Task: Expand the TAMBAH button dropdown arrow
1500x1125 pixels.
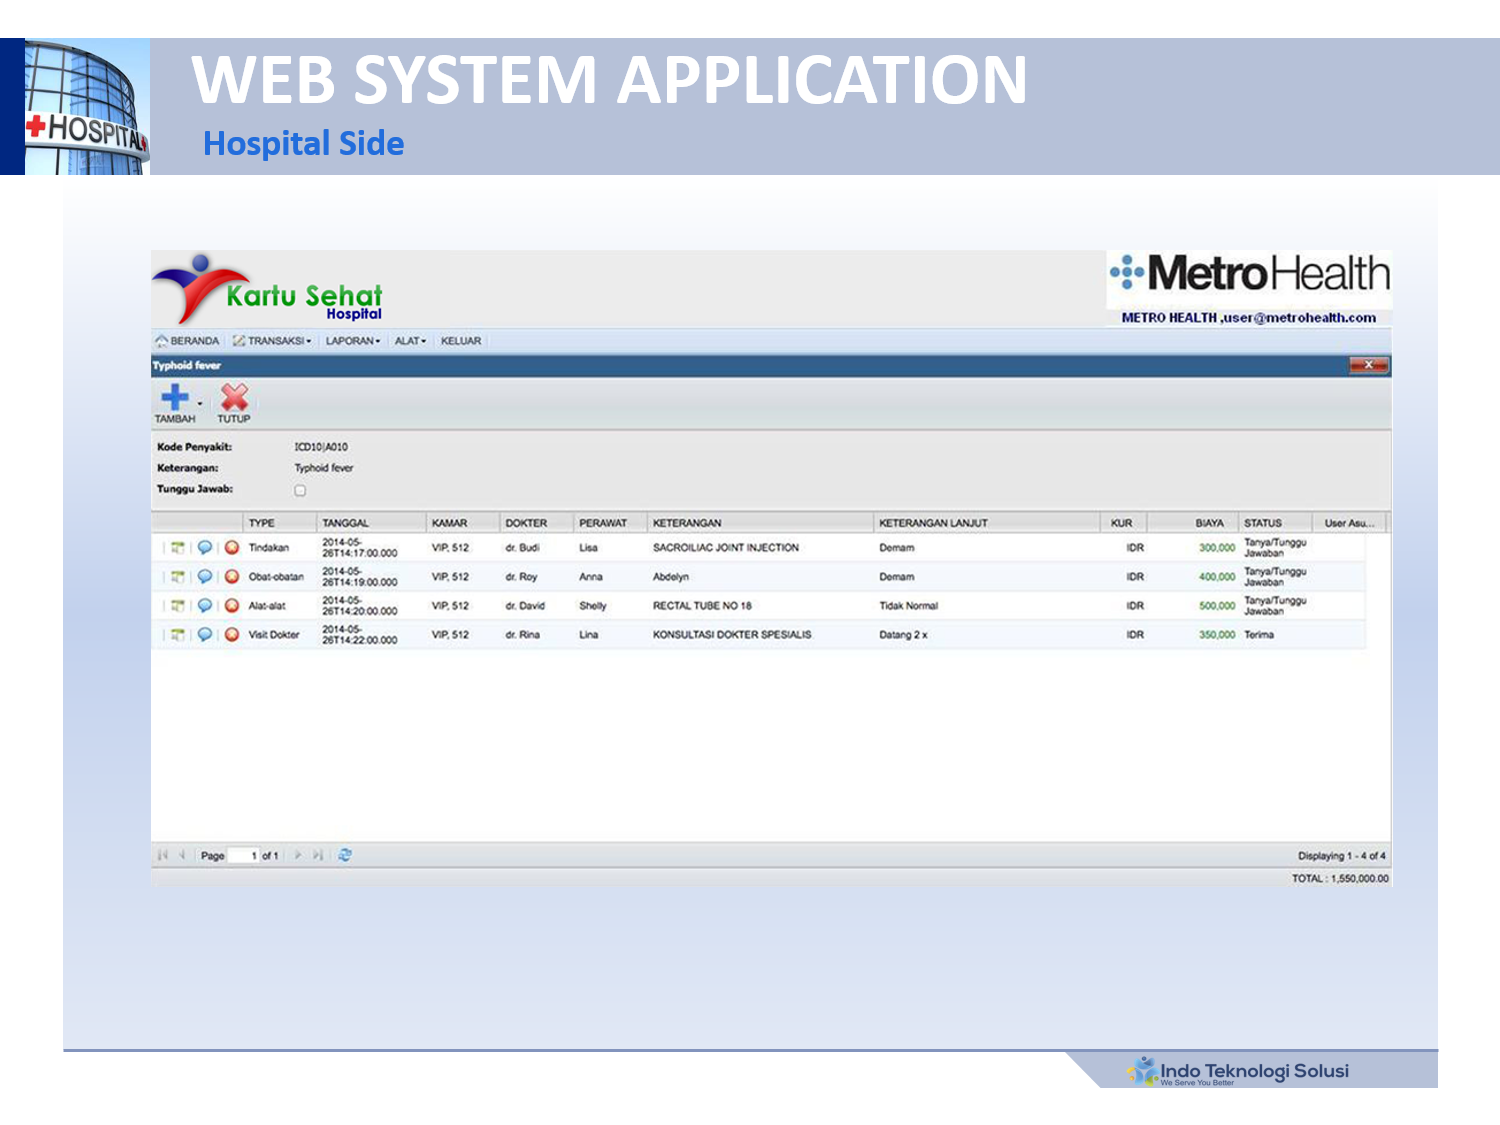Action: click(x=200, y=404)
